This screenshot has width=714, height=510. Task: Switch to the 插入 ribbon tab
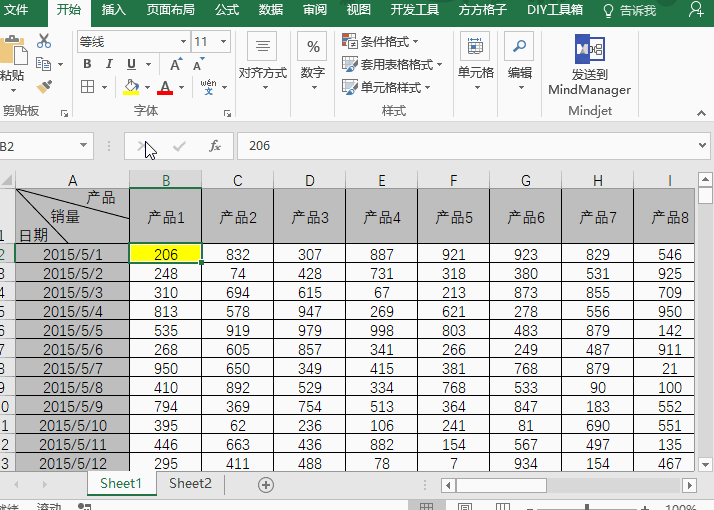click(x=114, y=10)
